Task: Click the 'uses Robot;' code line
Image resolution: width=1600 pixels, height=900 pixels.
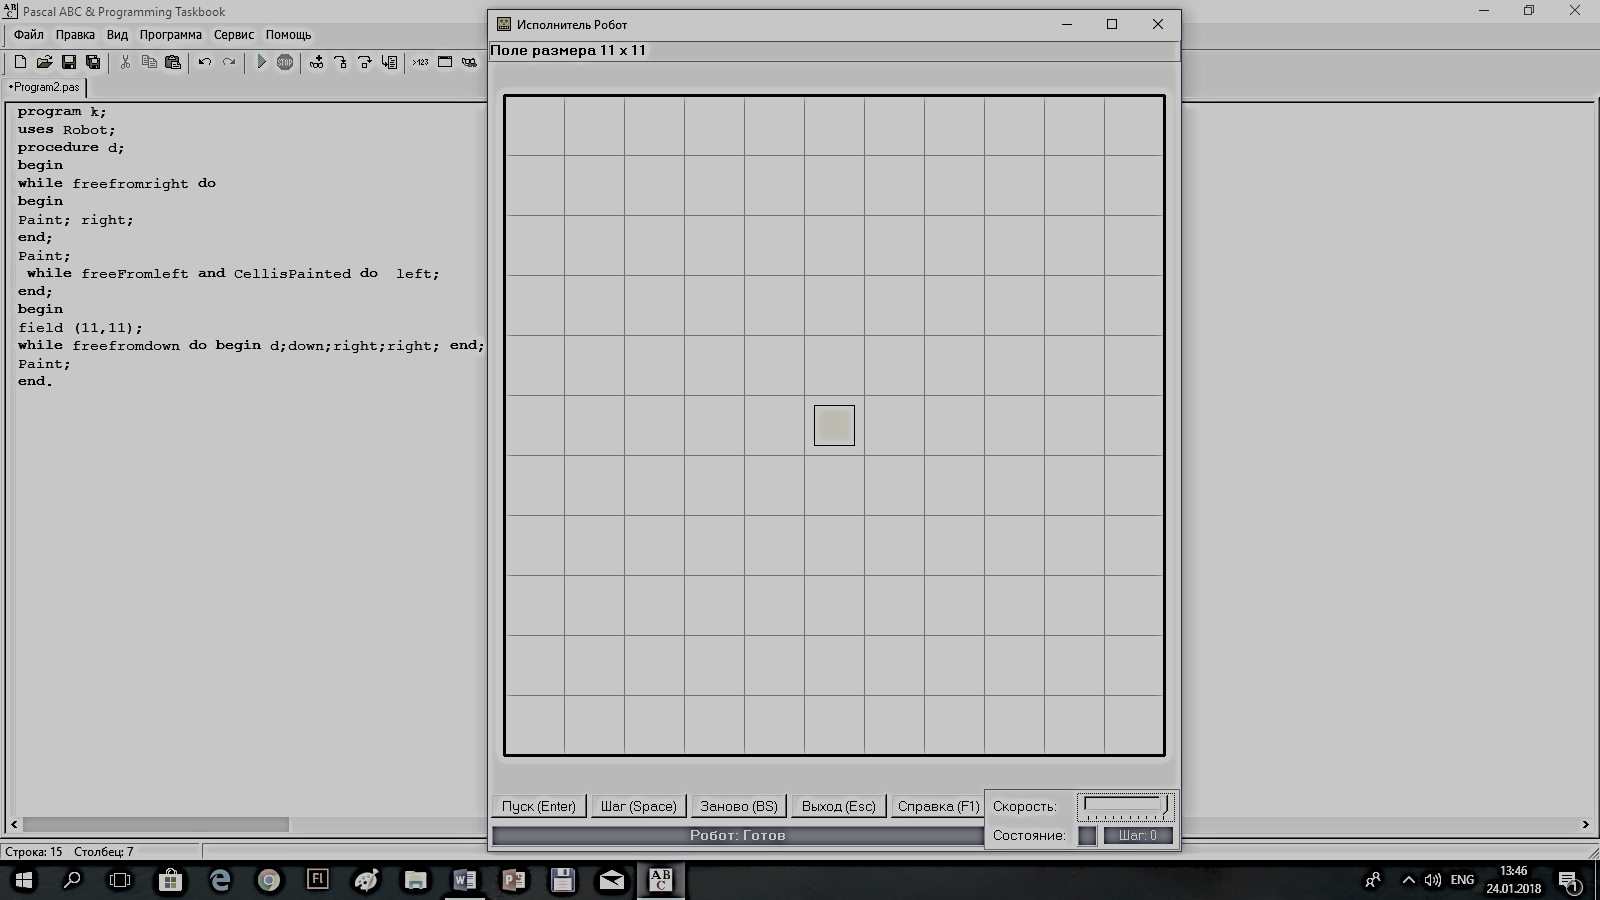Action: coord(66,130)
